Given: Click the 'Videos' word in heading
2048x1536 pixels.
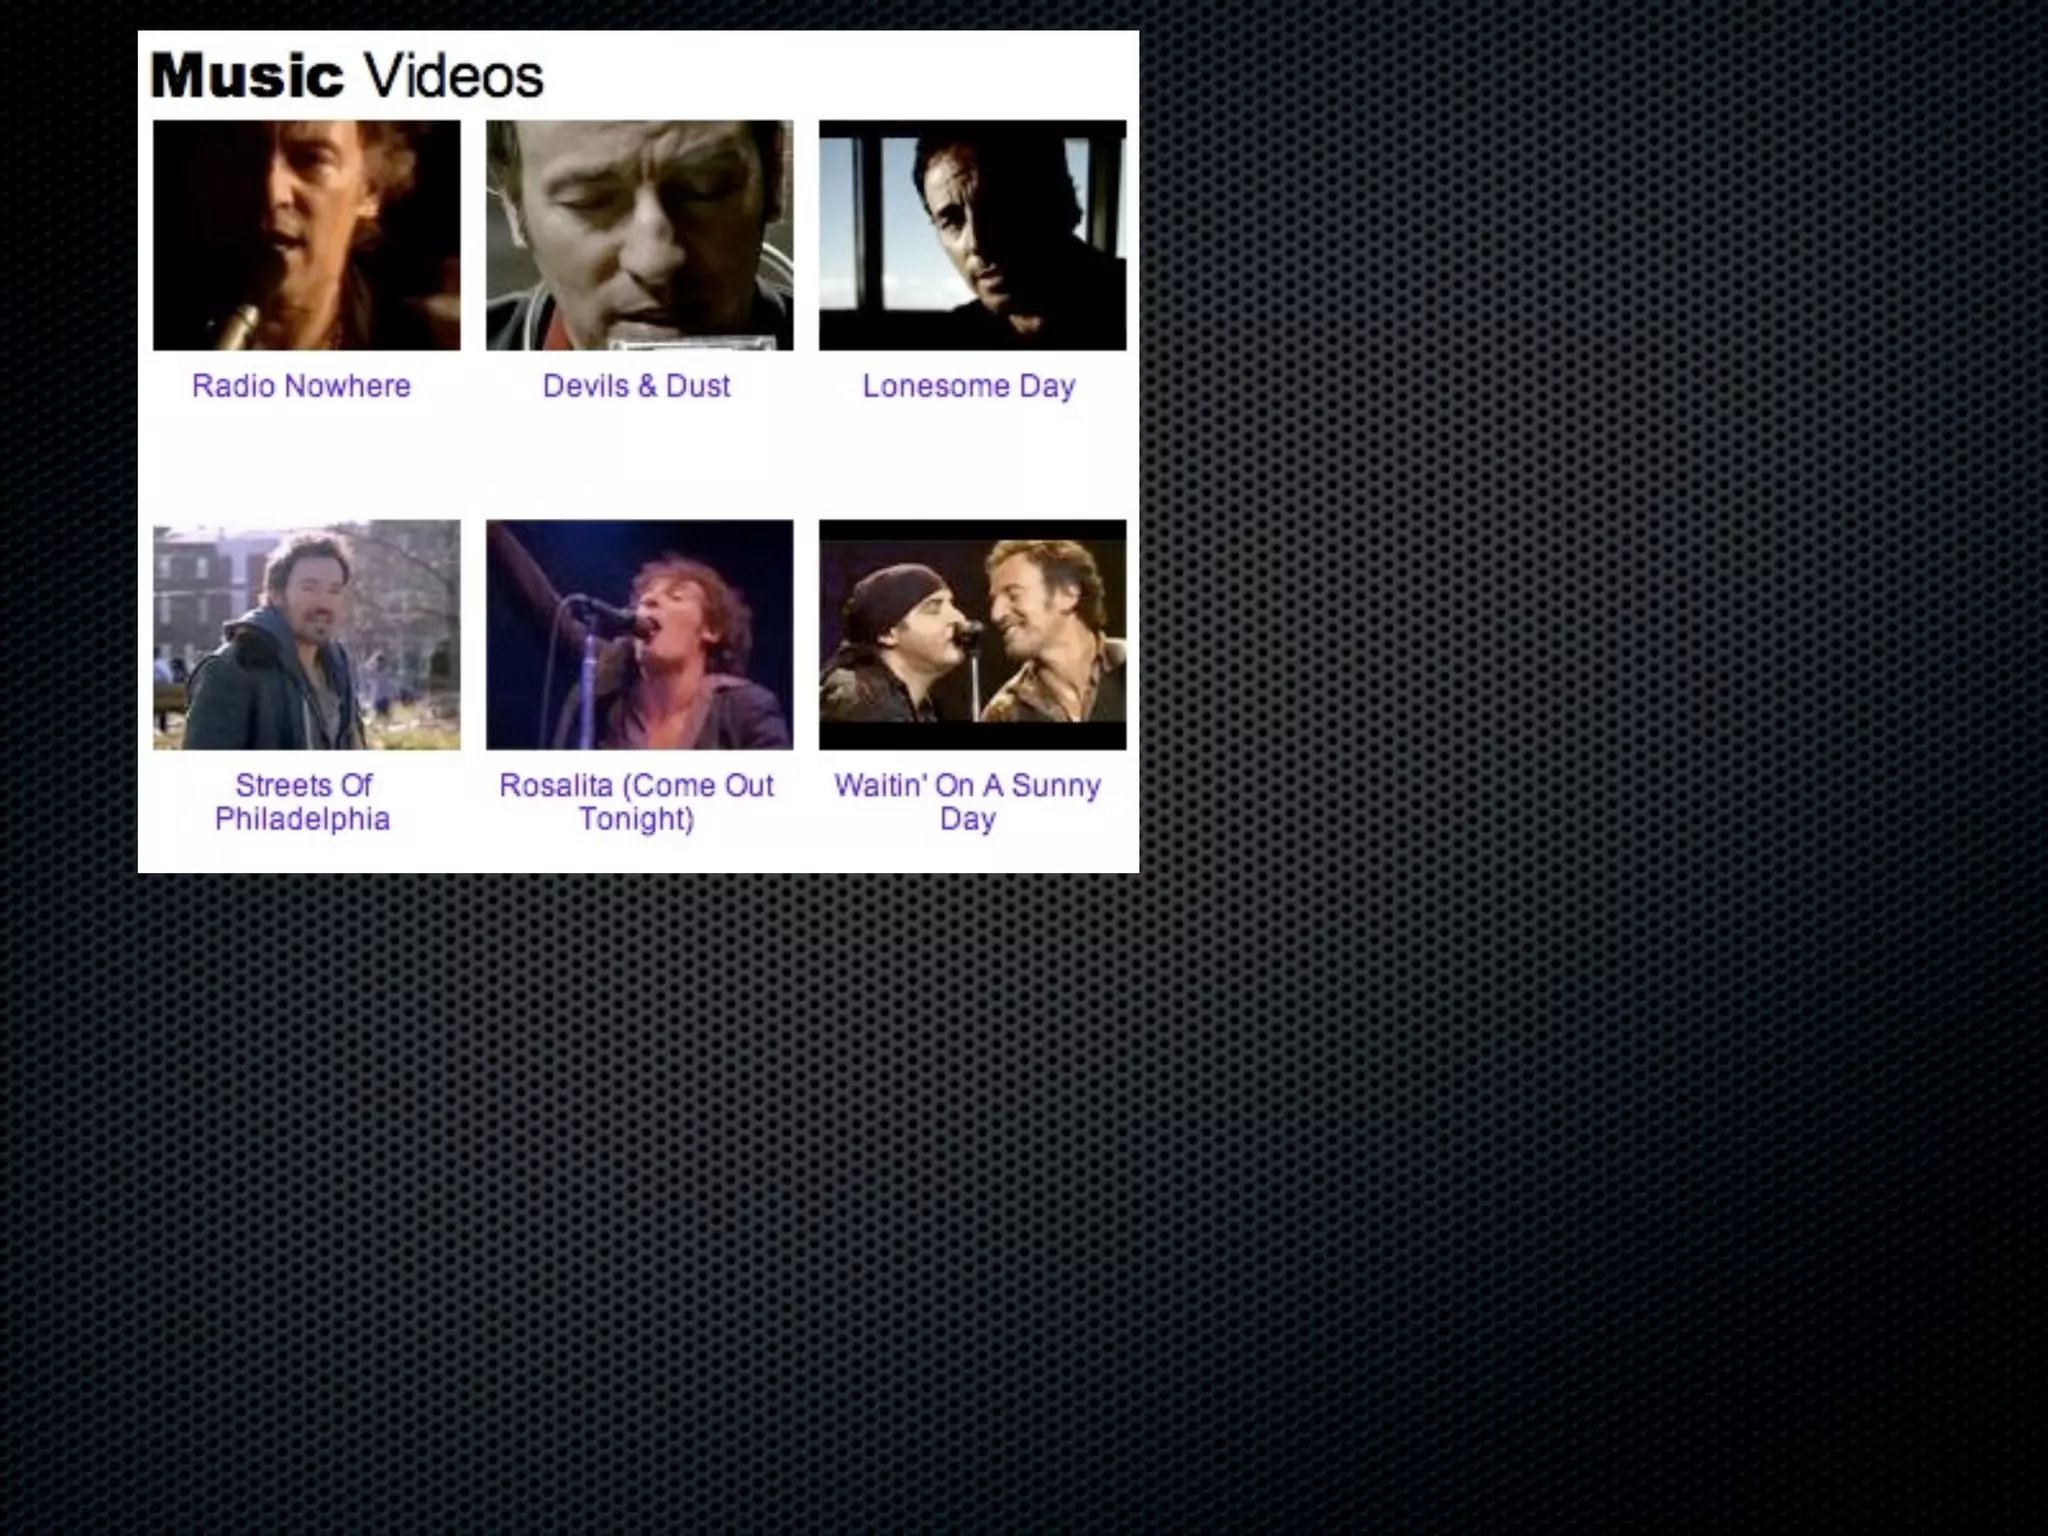Looking at the screenshot, I should (x=452, y=76).
